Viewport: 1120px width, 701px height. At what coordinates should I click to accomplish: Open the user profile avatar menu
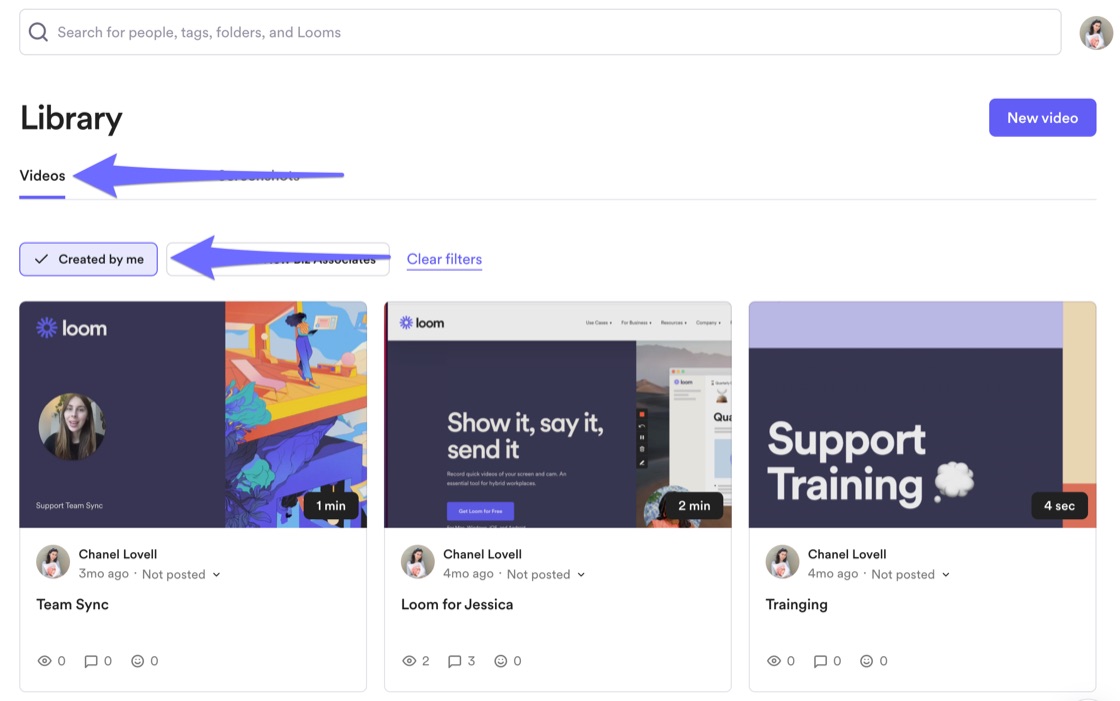point(1096,32)
